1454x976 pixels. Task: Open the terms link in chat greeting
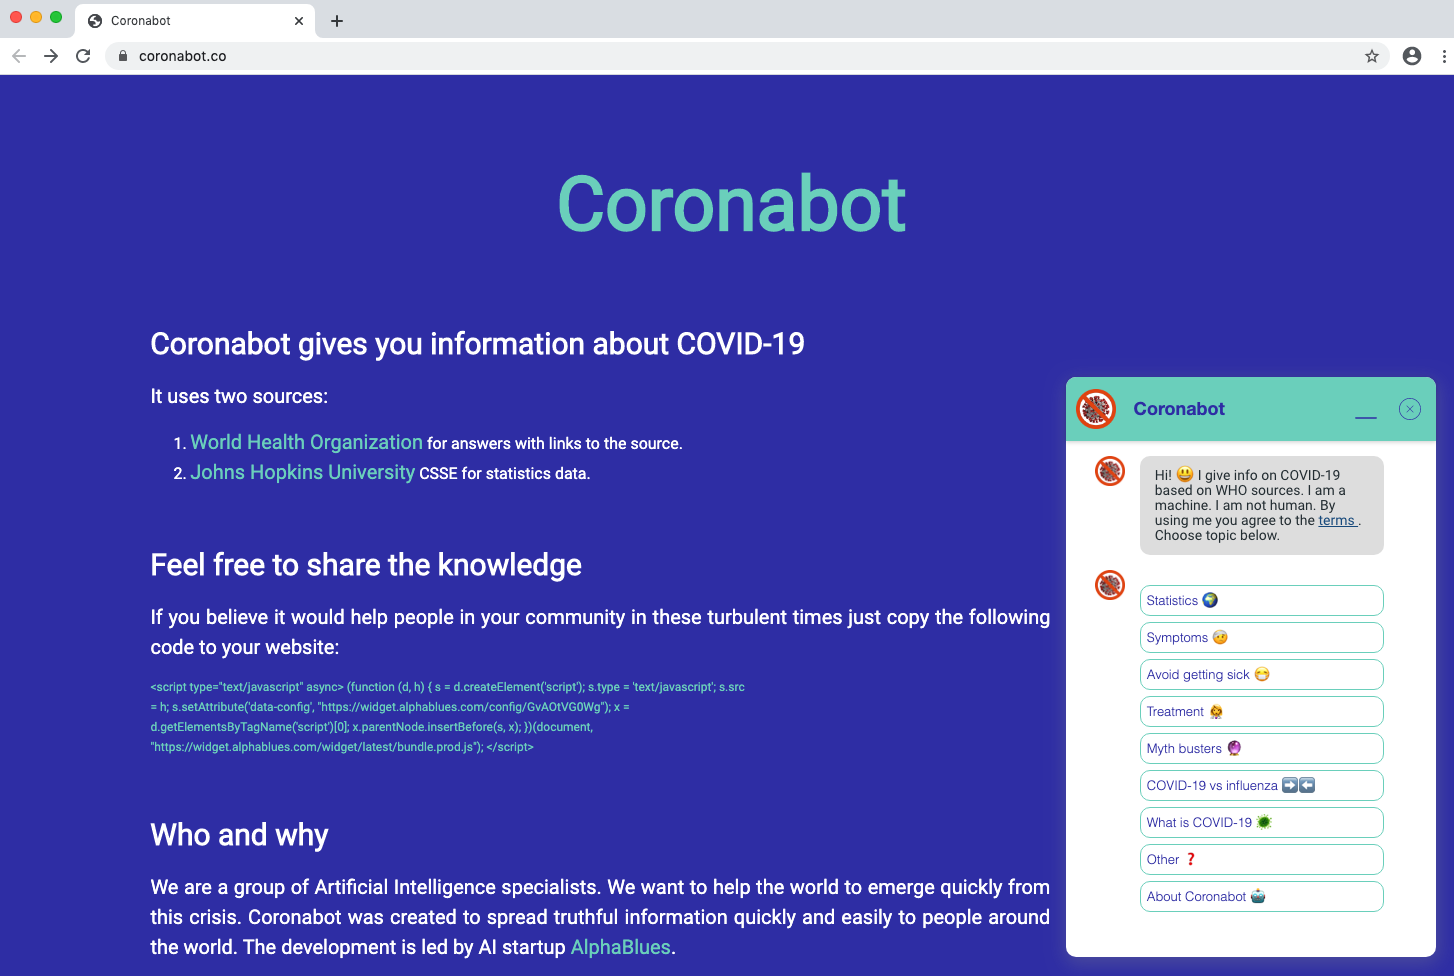1337,520
